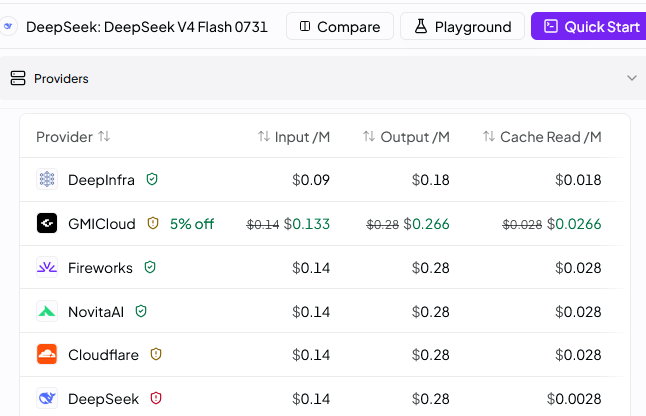Open the Compare button
Viewport: 646px width, 416px height.
click(x=340, y=26)
